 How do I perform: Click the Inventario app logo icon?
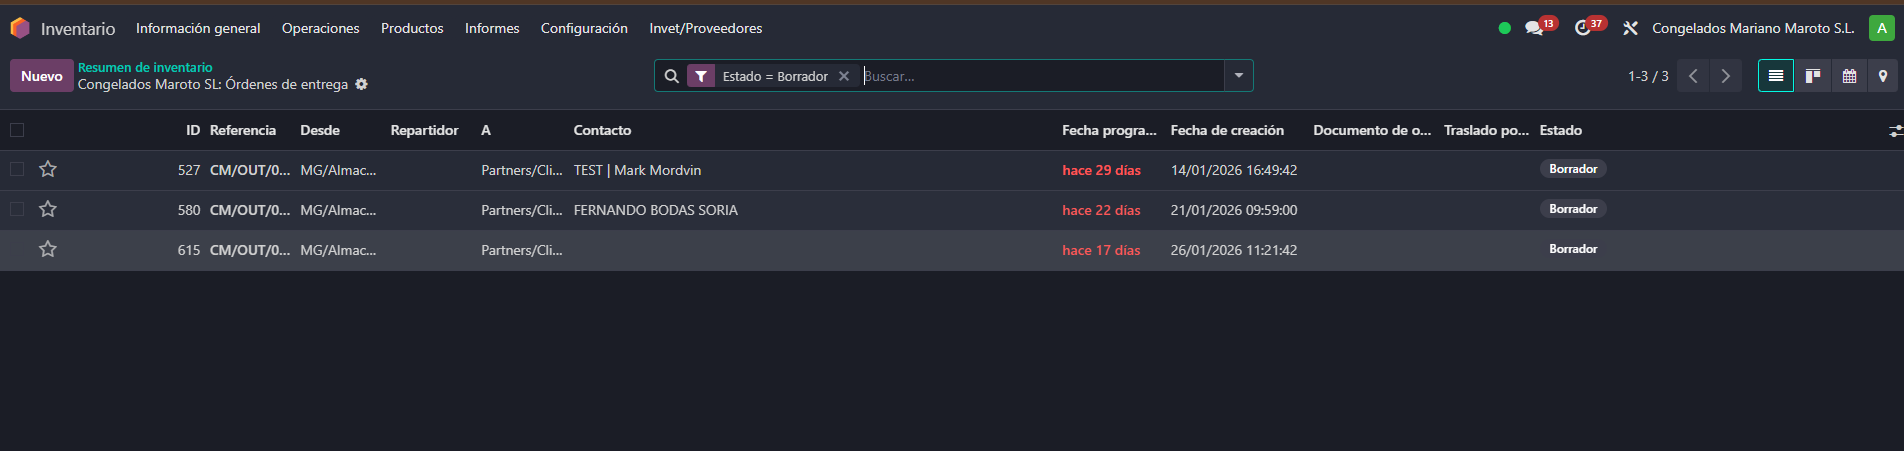point(20,28)
